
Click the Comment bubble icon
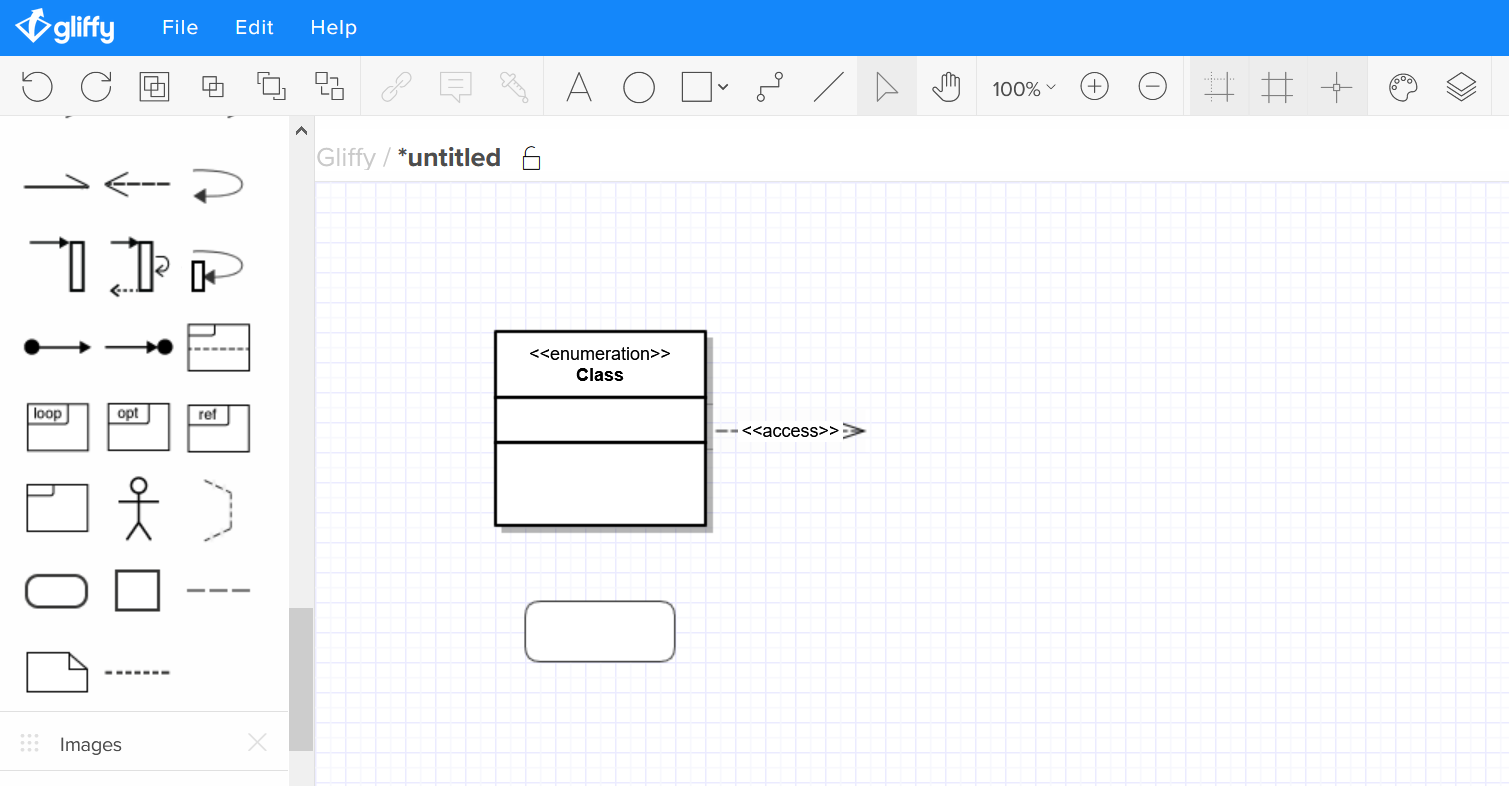[455, 87]
